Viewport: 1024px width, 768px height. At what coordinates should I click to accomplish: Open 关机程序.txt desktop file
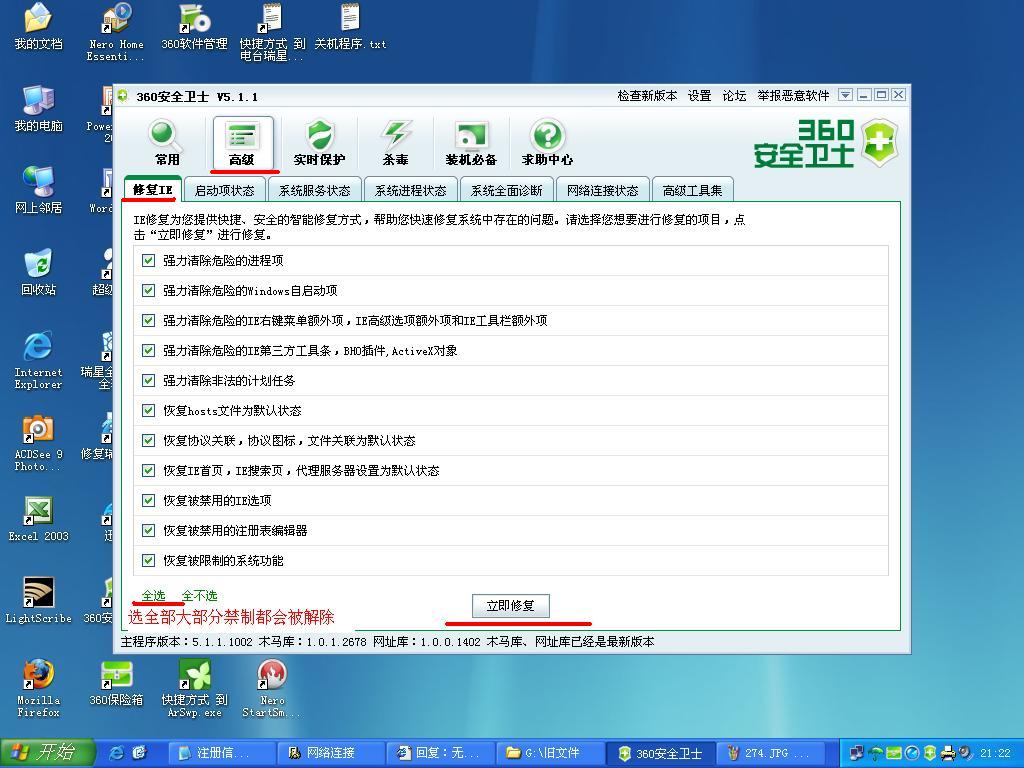[350, 27]
